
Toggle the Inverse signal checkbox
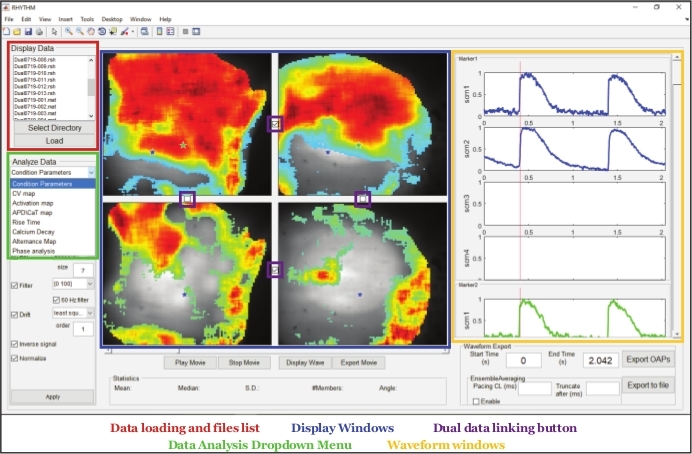click(15, 344)
